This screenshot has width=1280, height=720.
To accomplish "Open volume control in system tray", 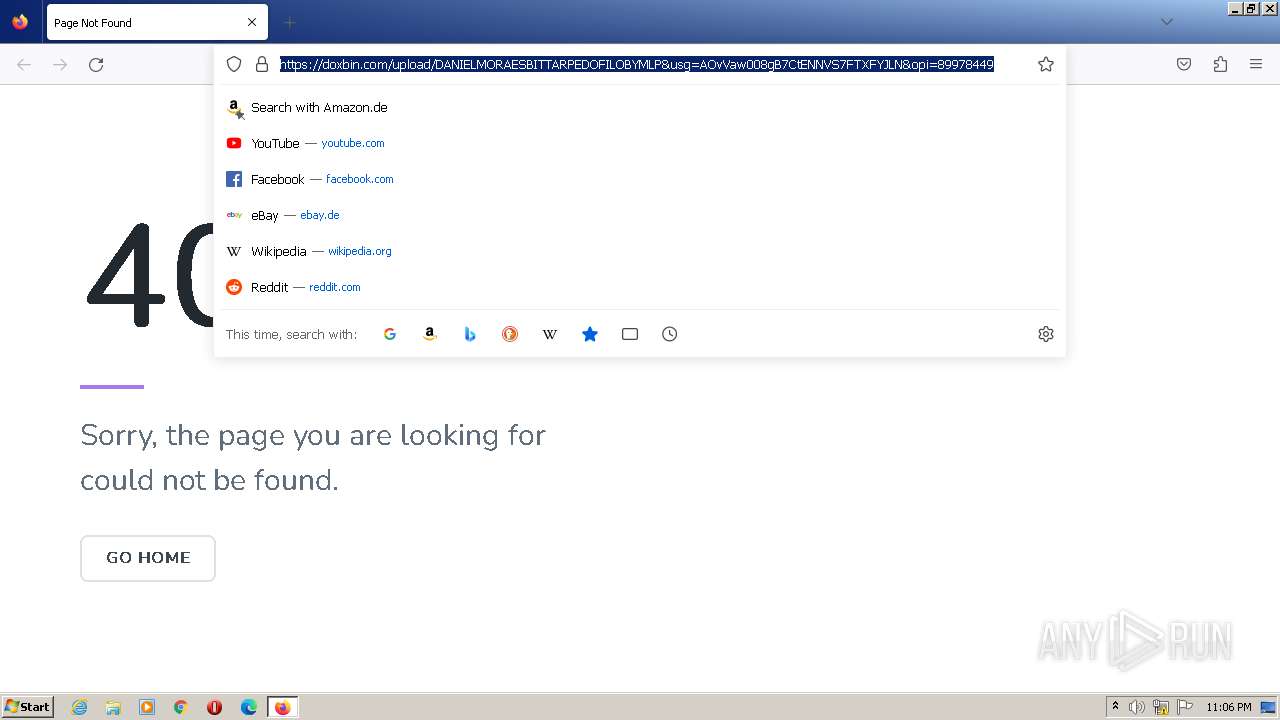I will coord(1137,707).
